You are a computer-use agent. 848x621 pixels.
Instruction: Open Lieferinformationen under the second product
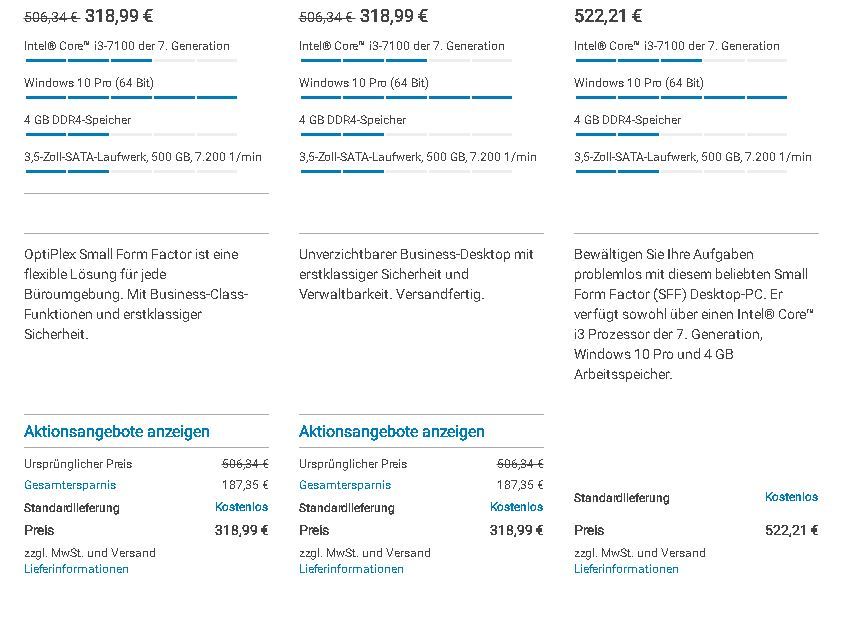pos(351,569)
